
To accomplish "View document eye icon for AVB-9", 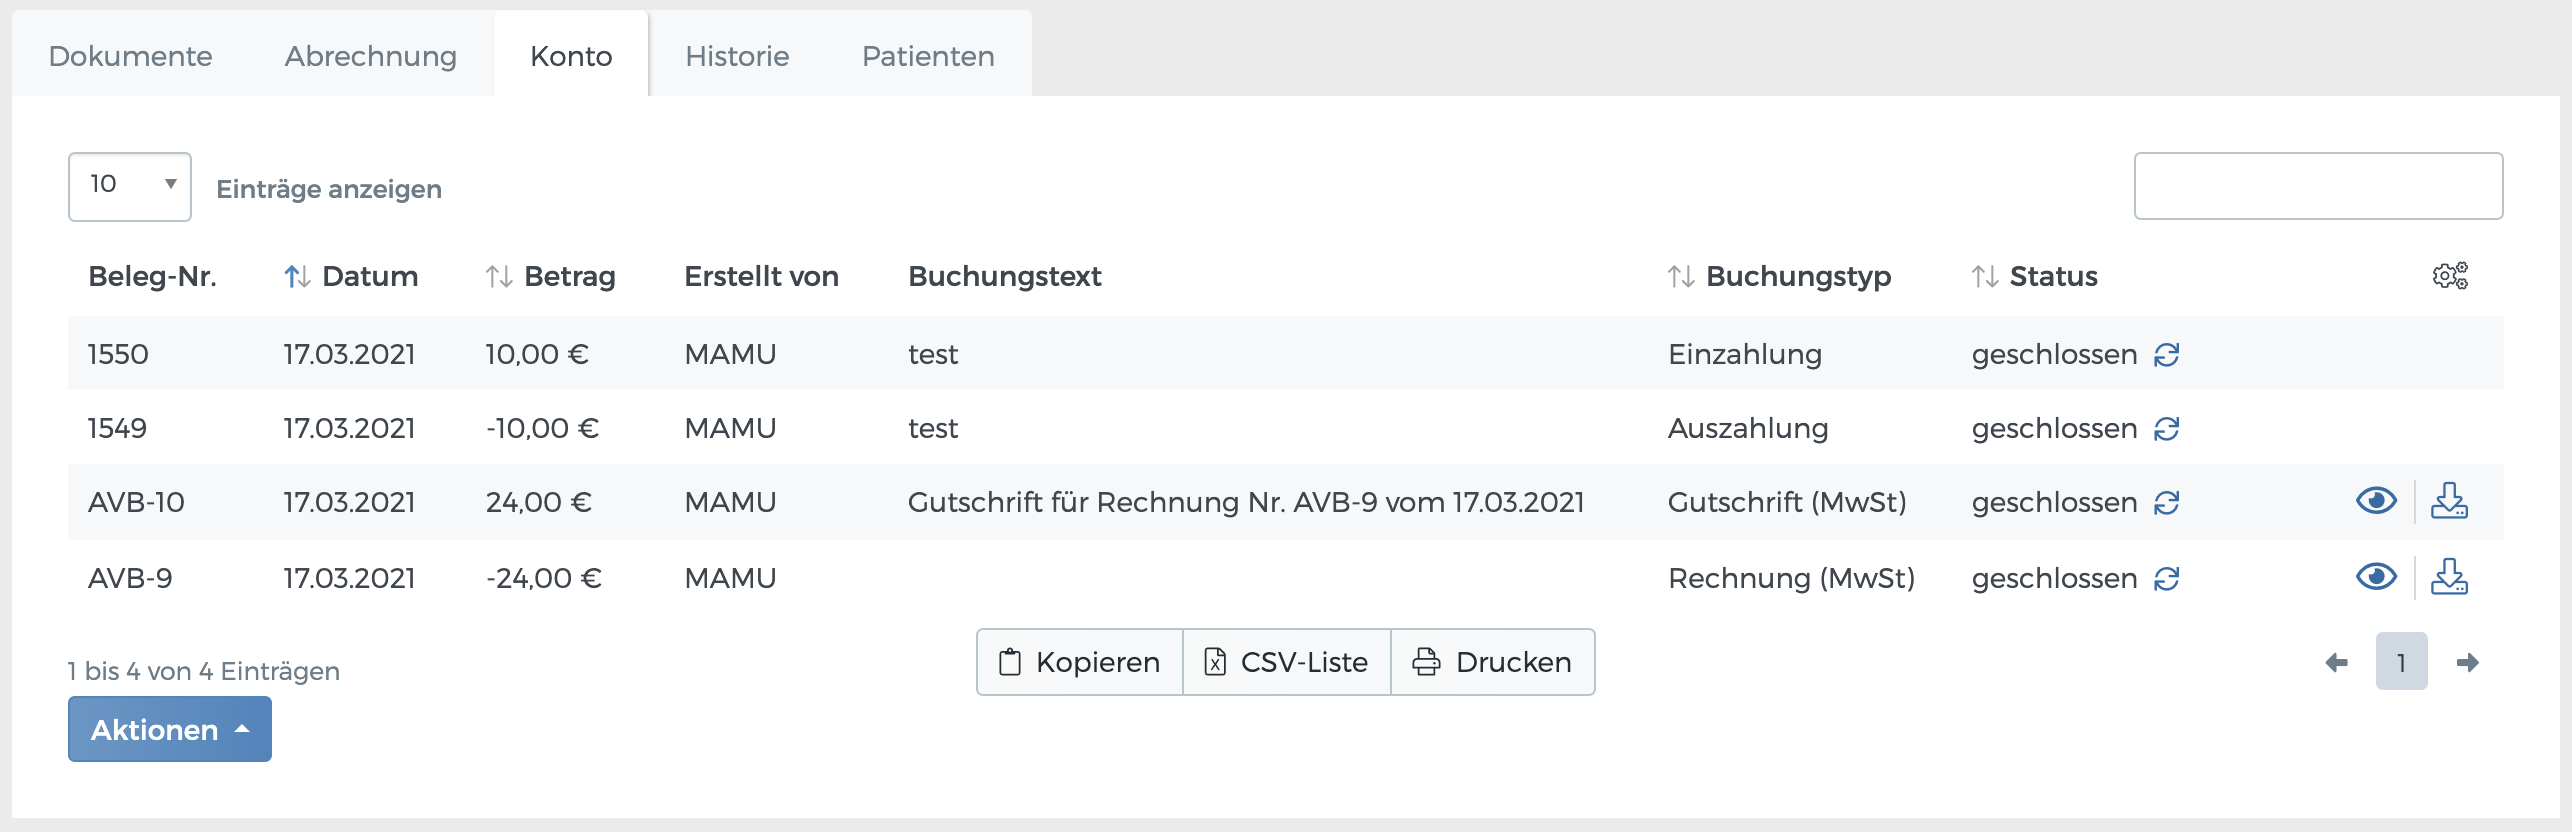I will pos(2376,576).
